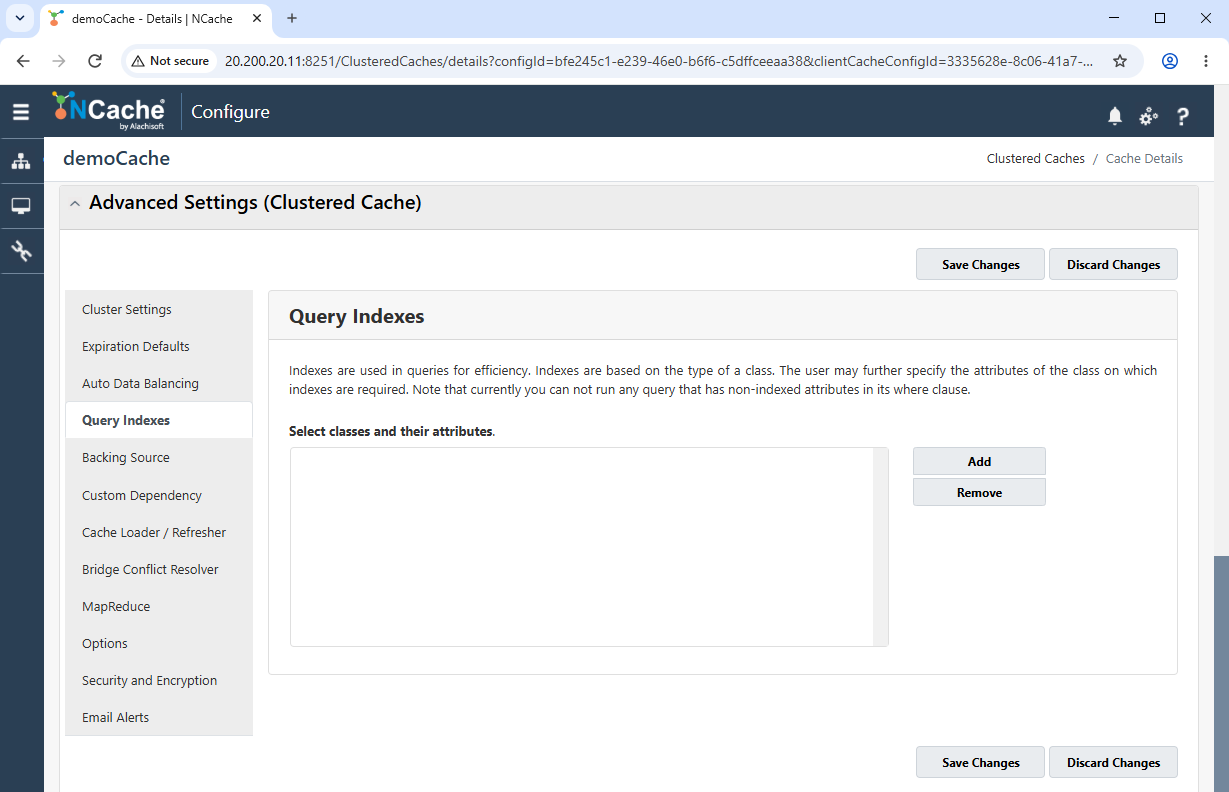Open the hamburger navigation menu
Screen dimensions: 1229x792
click(21, 112)
